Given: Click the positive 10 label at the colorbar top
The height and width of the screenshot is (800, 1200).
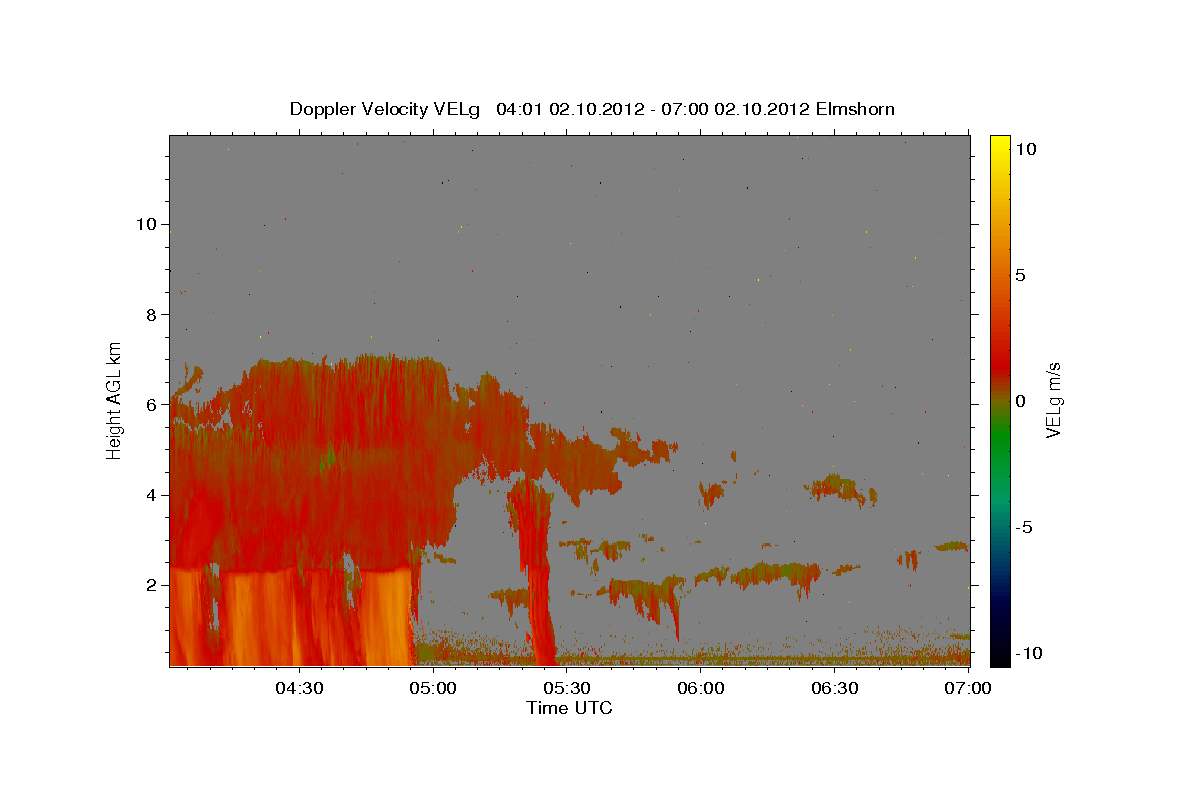Looking at the screenshot, I should [x=1026, y=149].
